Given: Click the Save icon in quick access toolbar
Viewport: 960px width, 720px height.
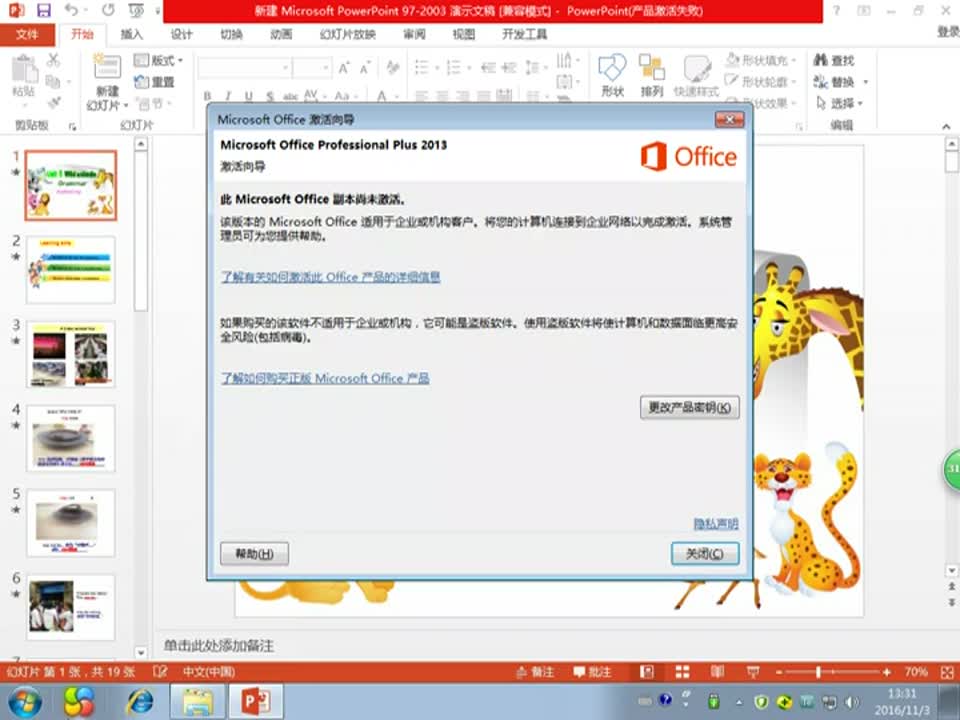Looking at the screenshot, I should tap(43, 11).
